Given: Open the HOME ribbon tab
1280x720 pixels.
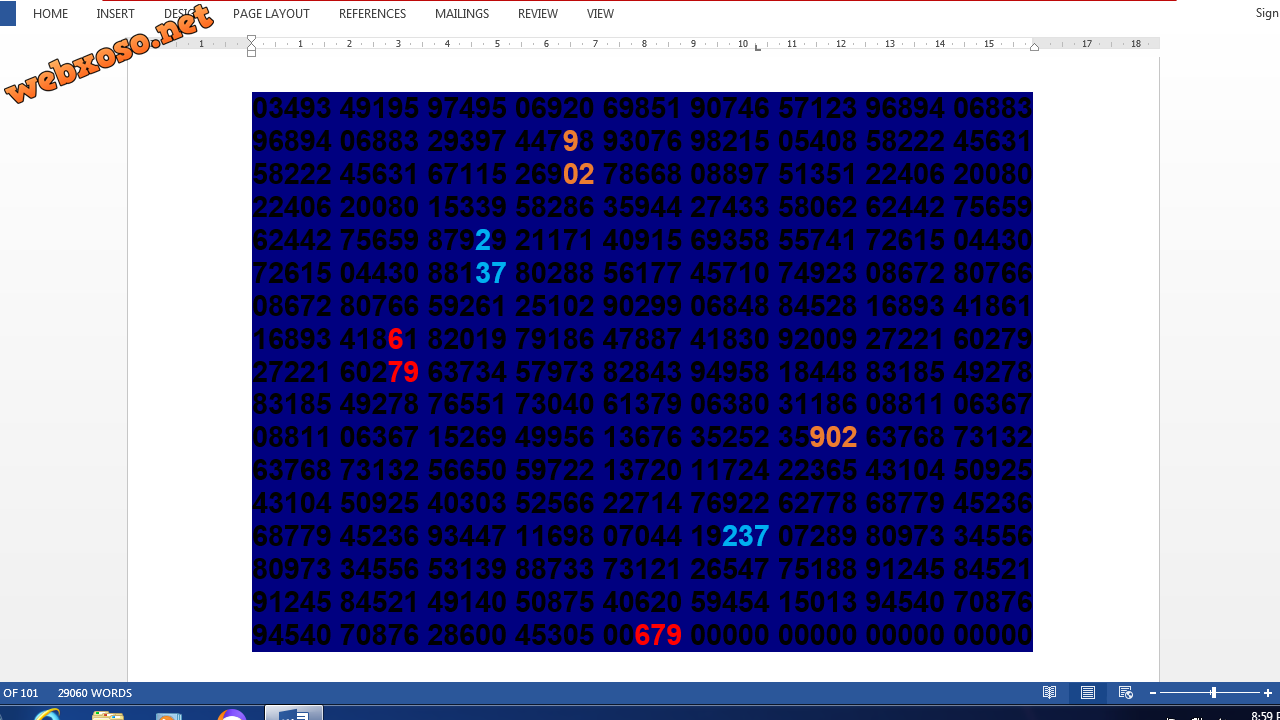Looking at the screenshot, I should click(x=50, y=14).
